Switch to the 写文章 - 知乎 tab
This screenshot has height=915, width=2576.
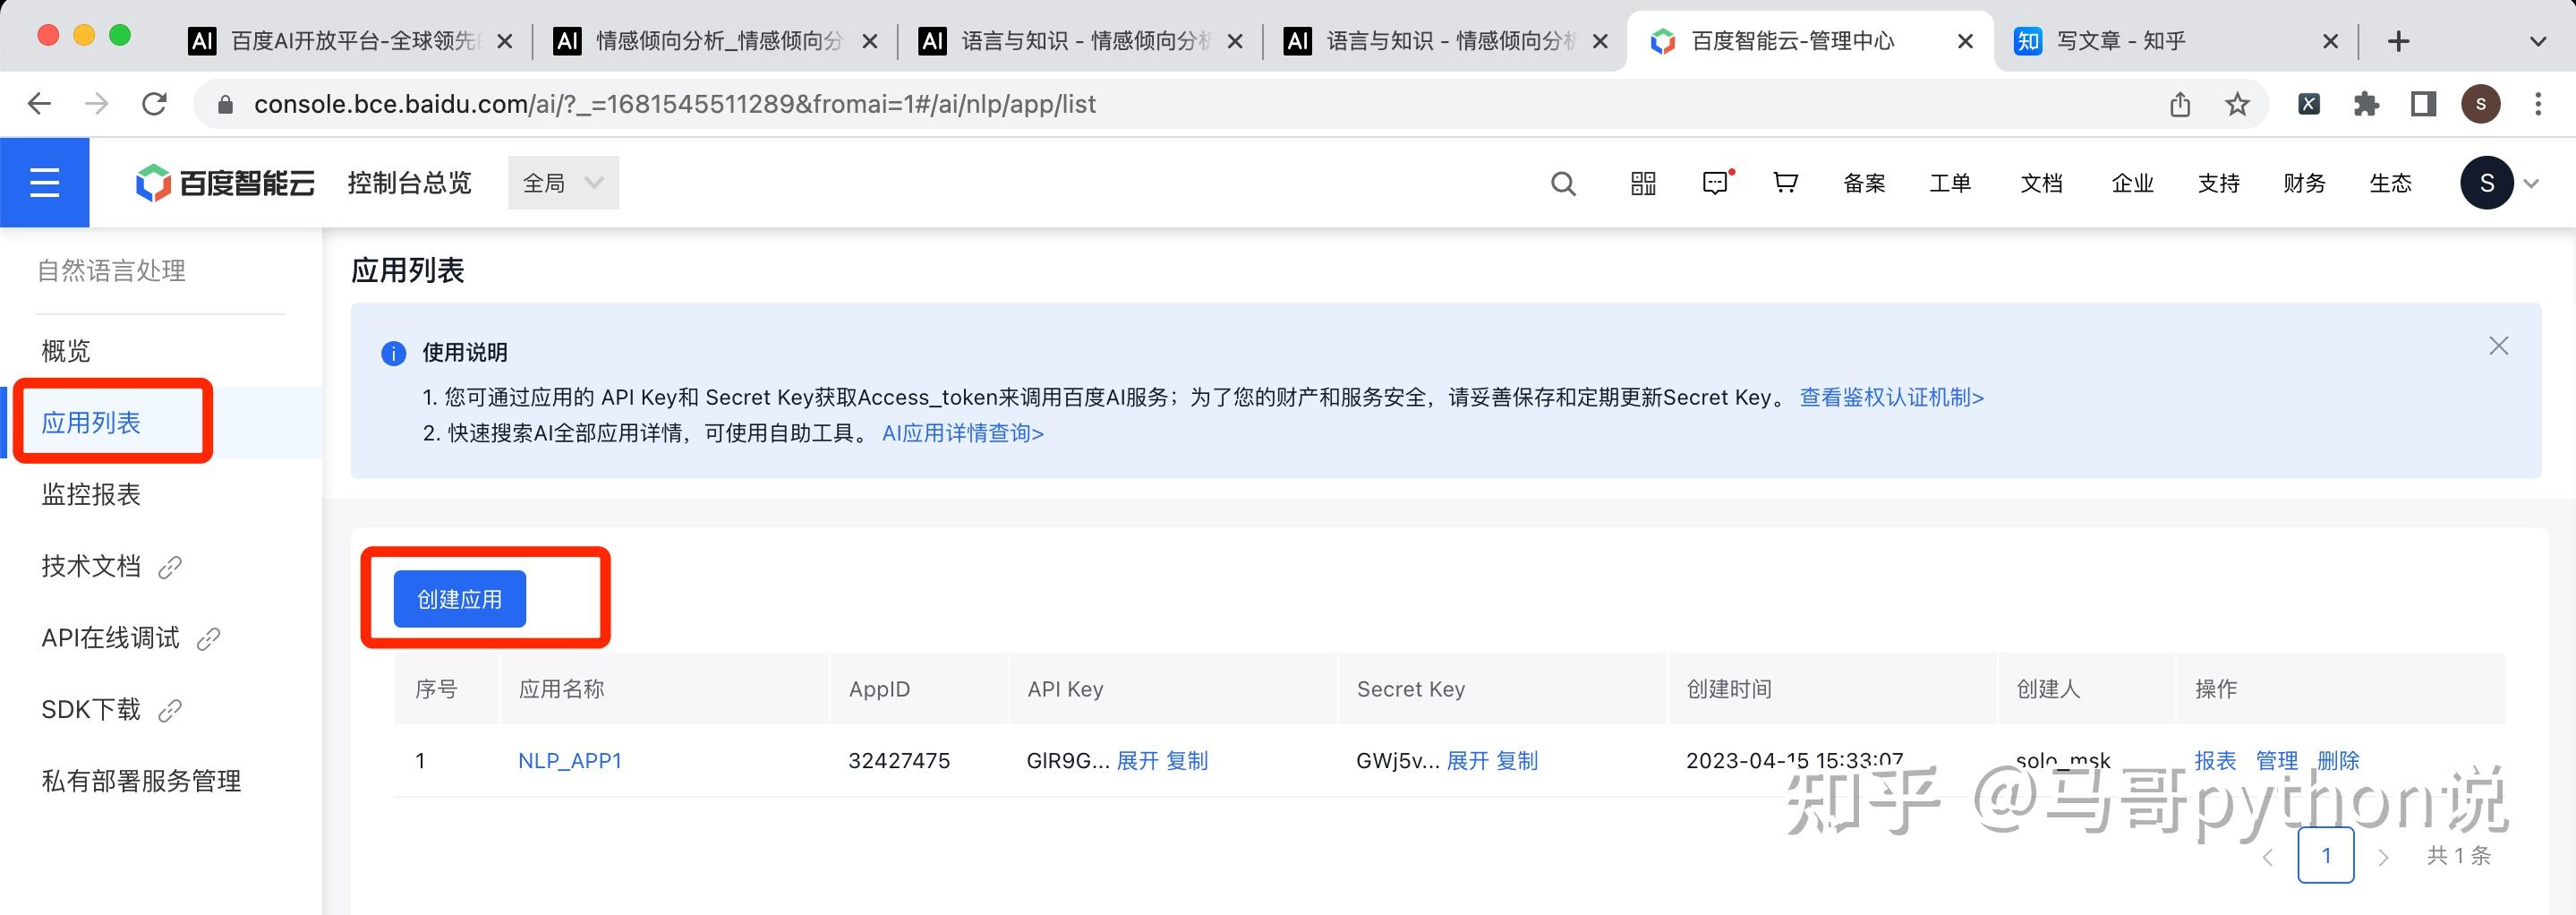[2120, 41]
